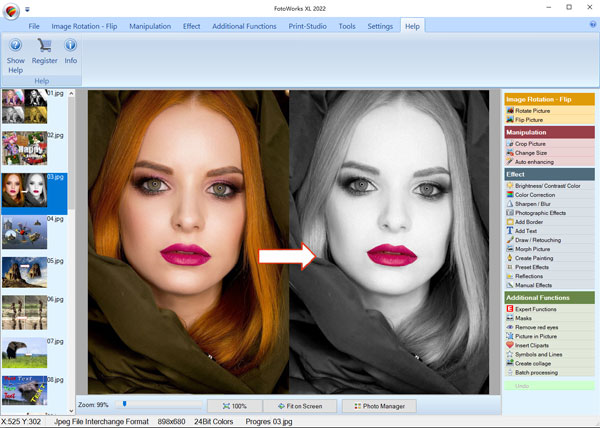Select thumbnail 07.jpg
Screen dimensions: 600x428
tap(25, 353)
